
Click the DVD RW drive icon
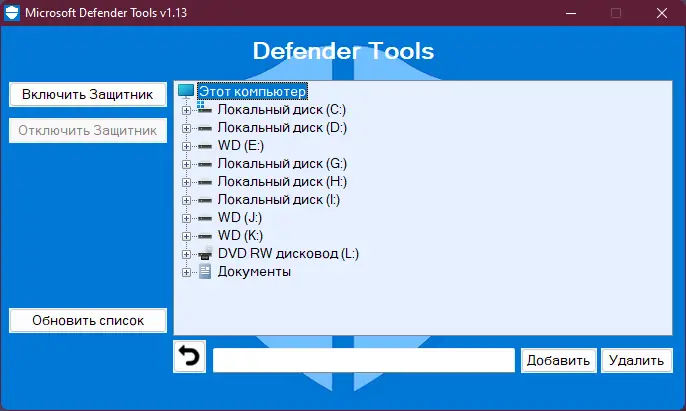[205, 253]
